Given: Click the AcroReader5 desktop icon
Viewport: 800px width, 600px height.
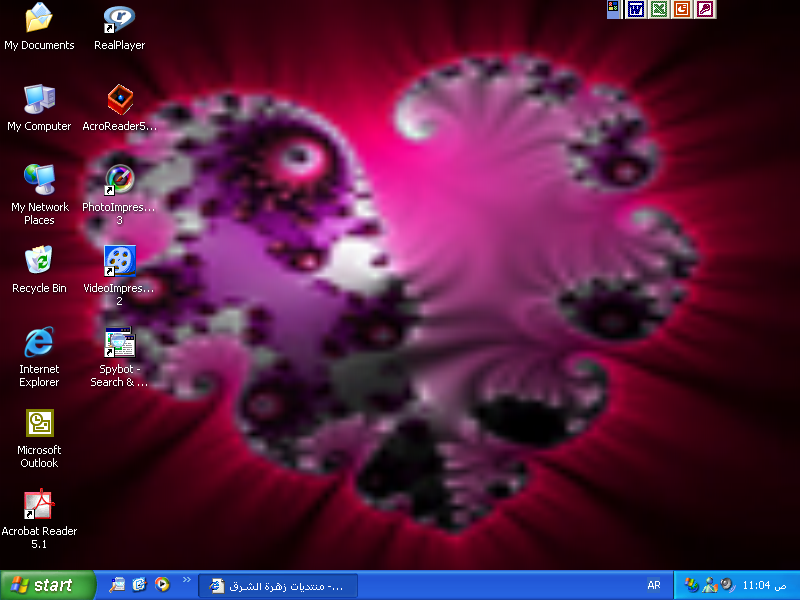Looking at the screenshot, I should 119,100.
